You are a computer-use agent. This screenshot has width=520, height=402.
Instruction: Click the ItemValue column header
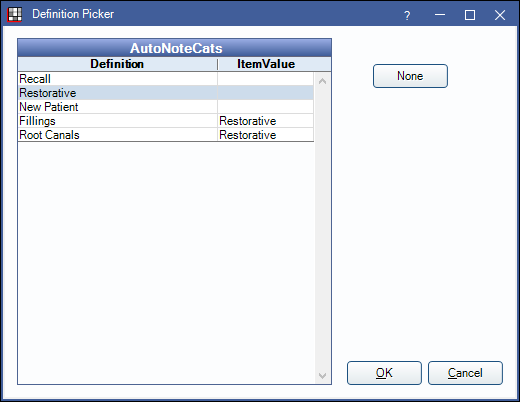pyautogui.click(x=266, y=64)
